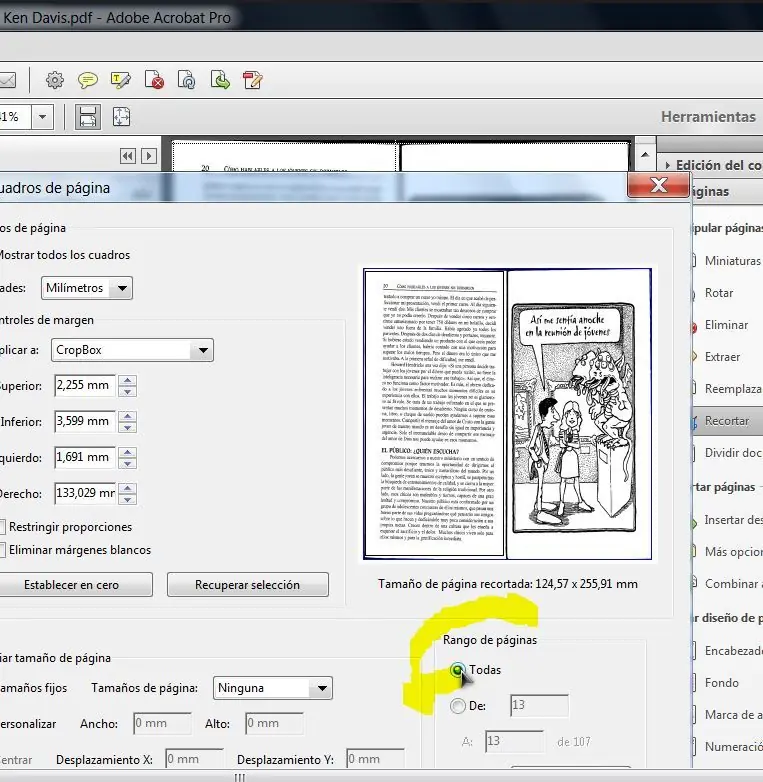
Task: Click the delete page toolbar icon
Action: [154, 80]
